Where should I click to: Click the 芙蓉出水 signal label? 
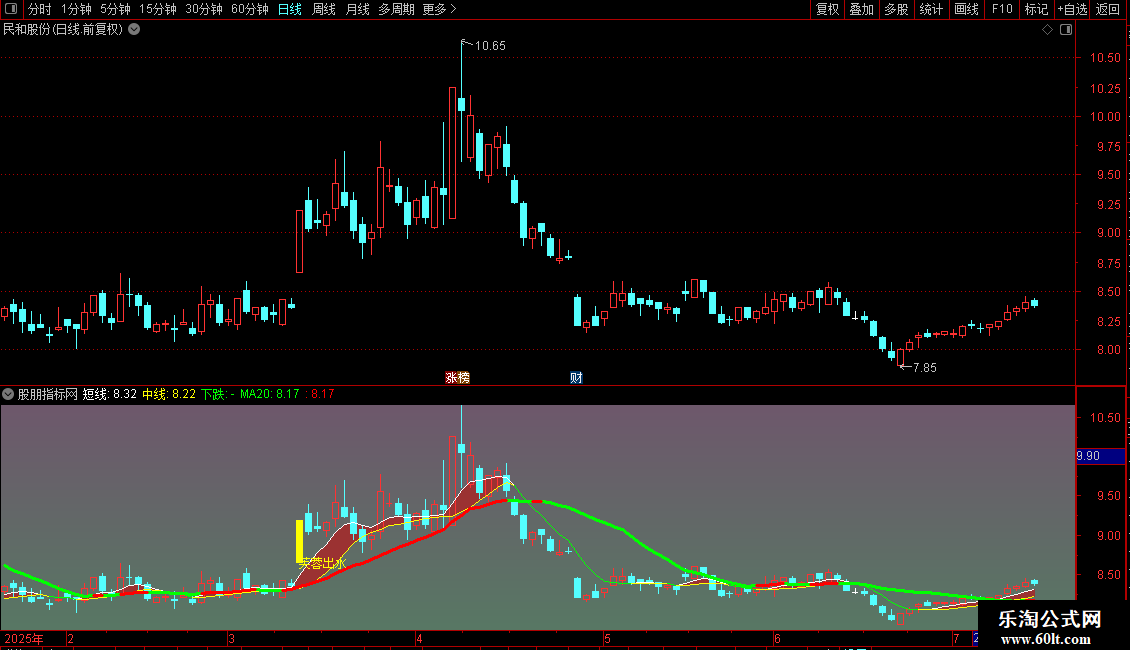[x=322, y=564]
